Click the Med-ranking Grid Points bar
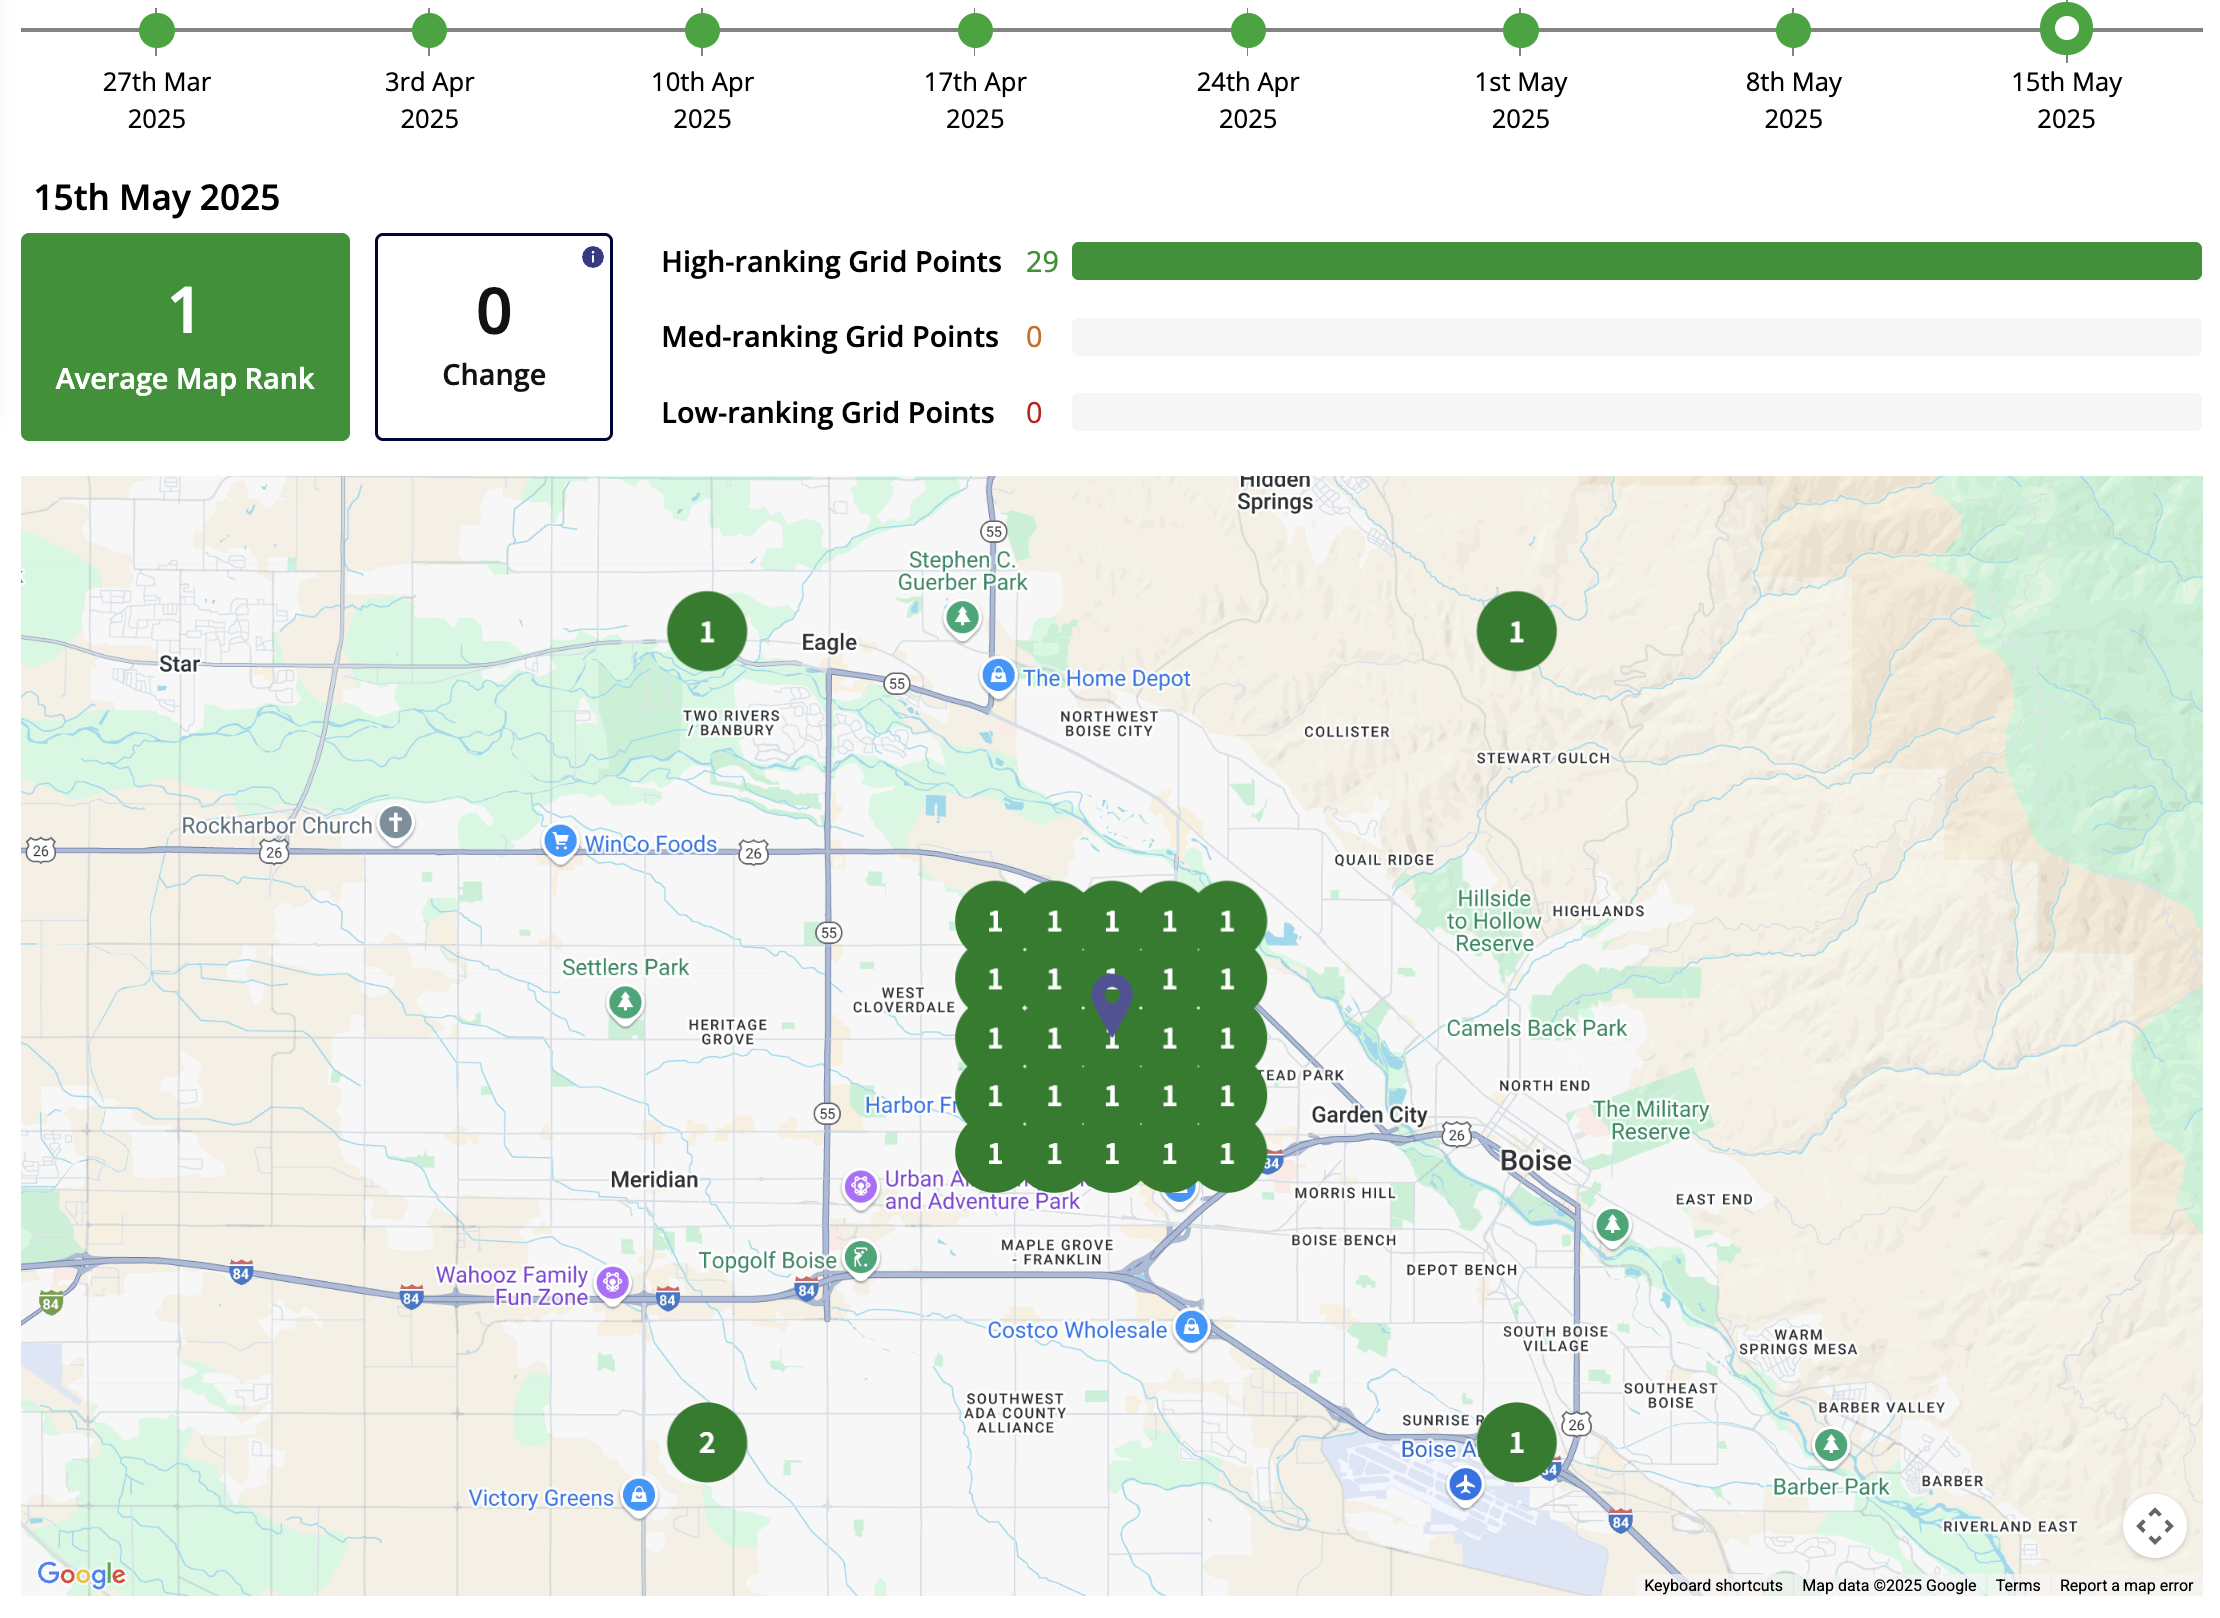This screenshot has width=2220, height=1618. (x=1636, y=337)
